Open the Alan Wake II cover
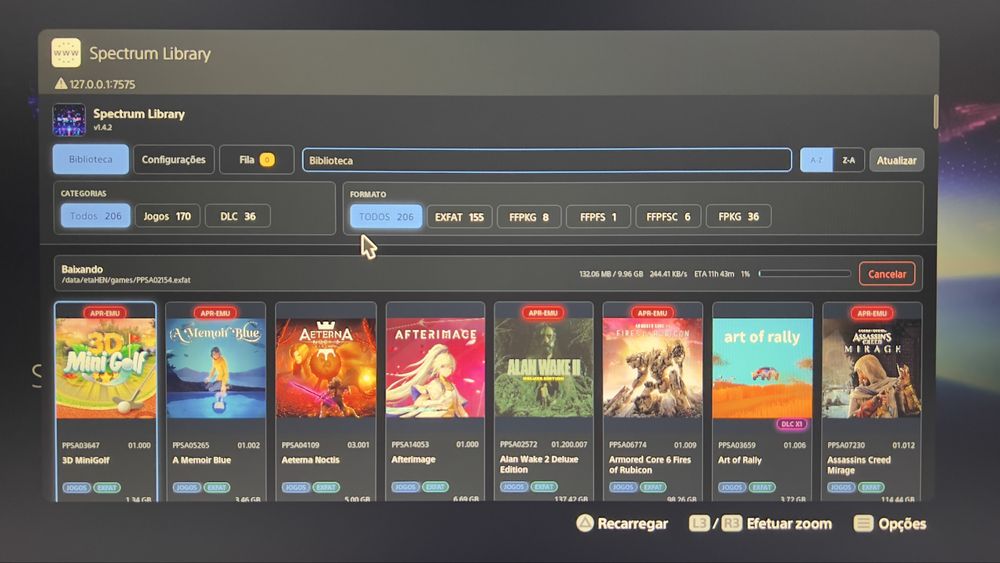This screenshot has height=563, width=1000. (543, 368)
